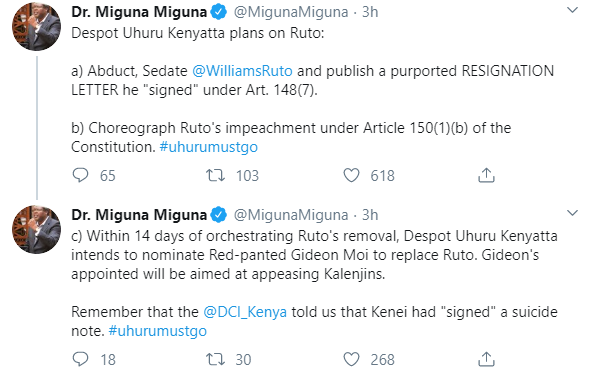Viewport: 592px width, 376px height.
Task: Reply to the second tweet with 18 replies
Action: click(80, 359)
